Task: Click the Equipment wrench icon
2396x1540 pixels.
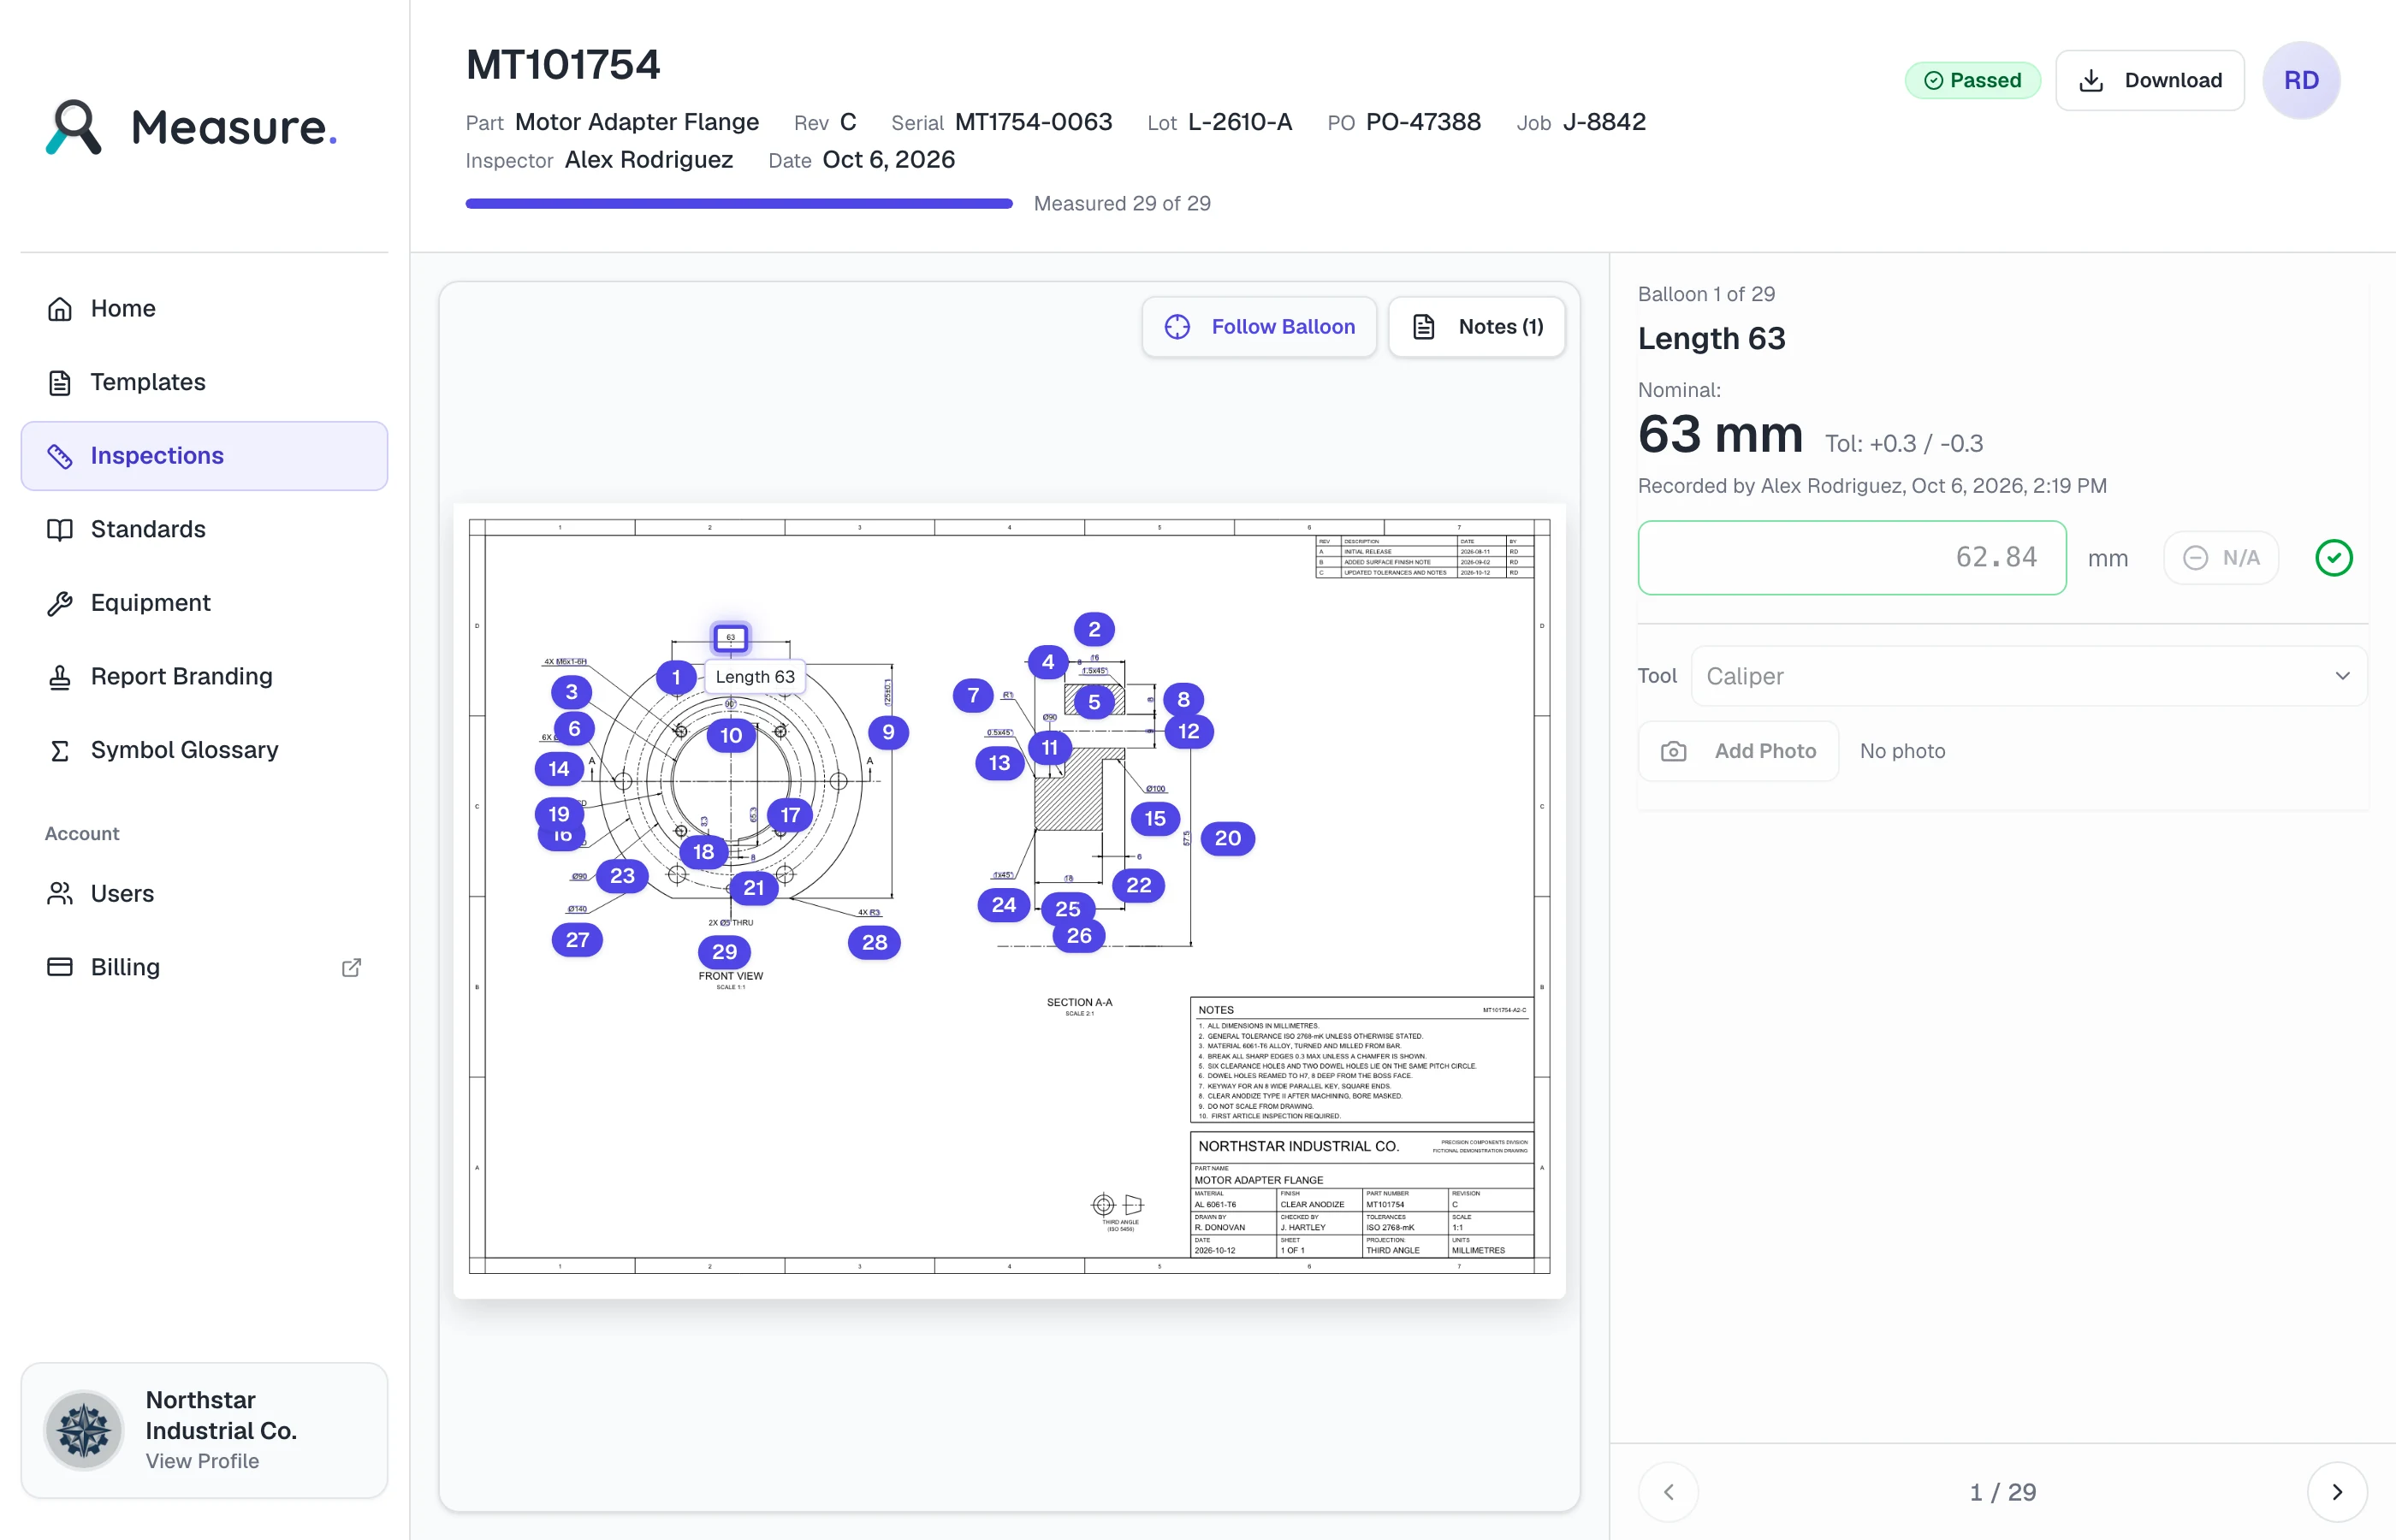Action: [60, 603]
